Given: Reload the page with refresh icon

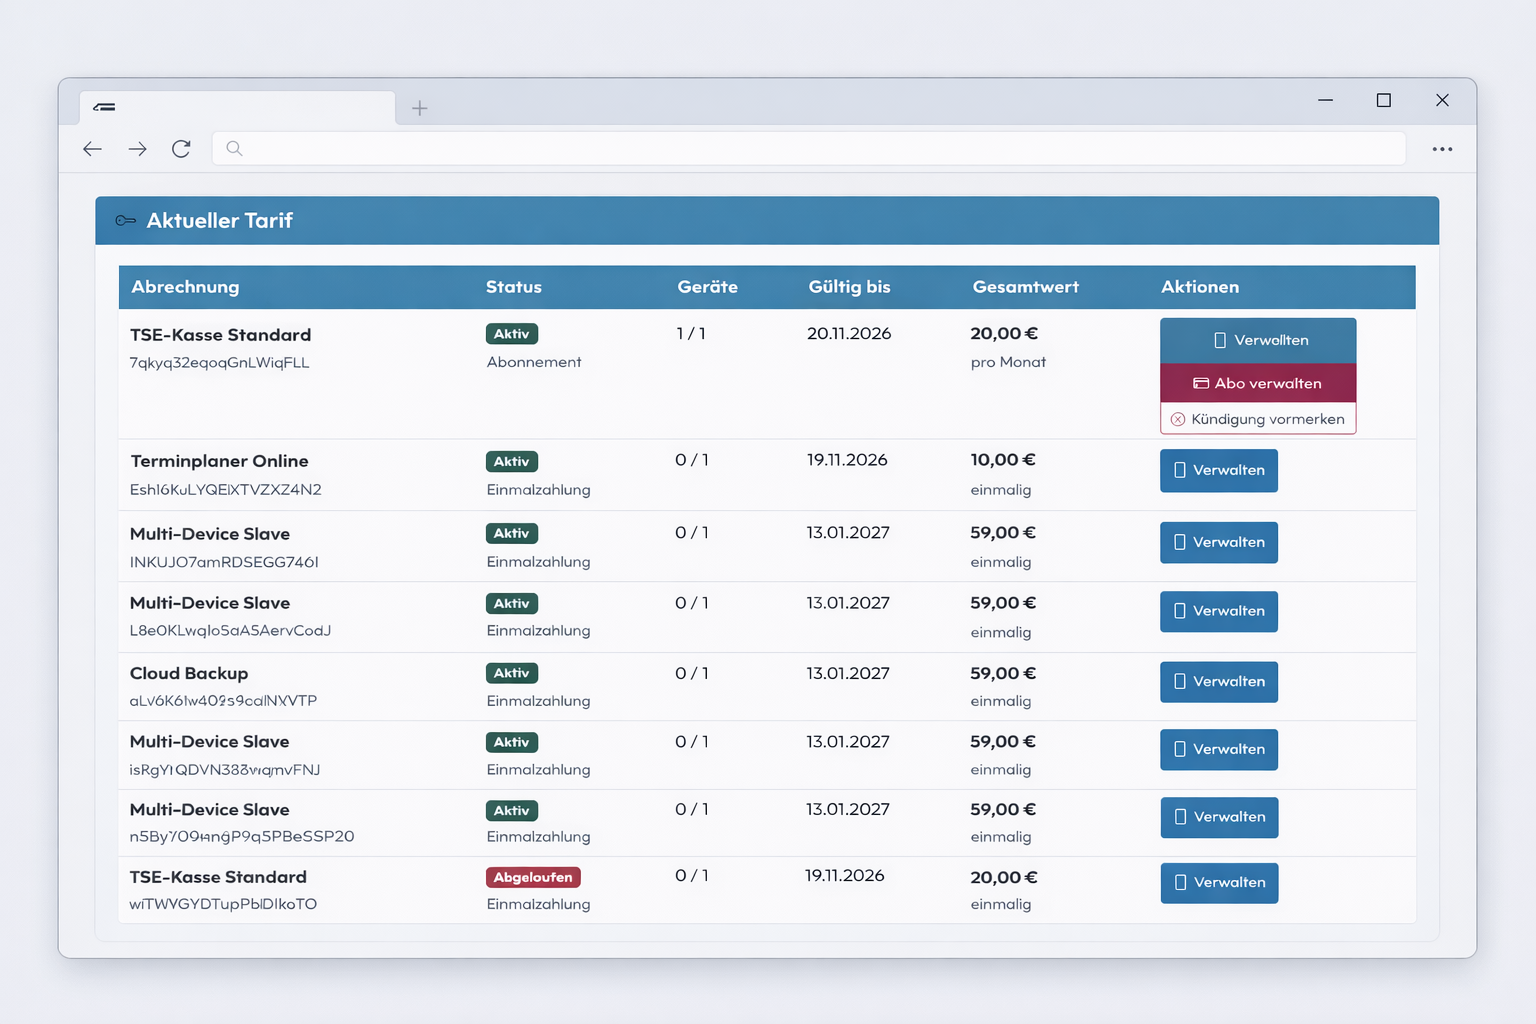Looking at the screenshot, I should (x=181, y=149).
